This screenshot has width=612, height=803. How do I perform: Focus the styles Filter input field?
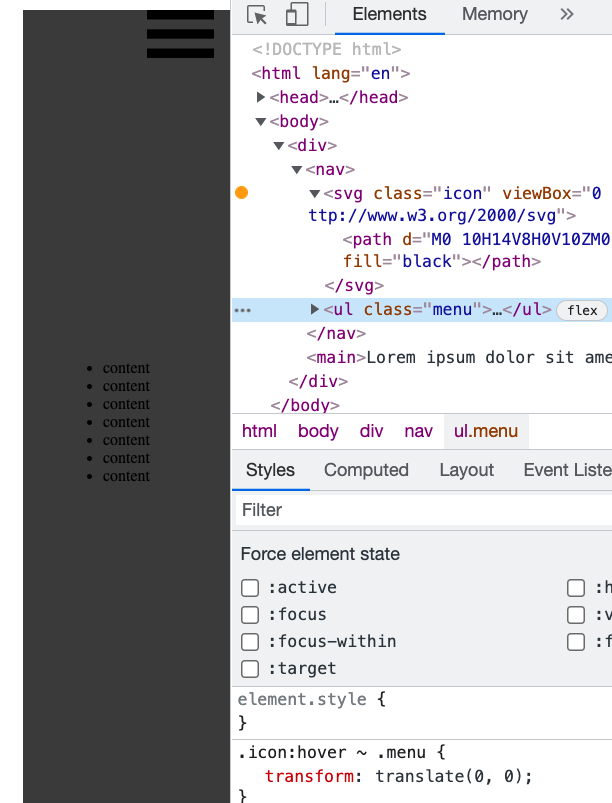tap(424, 510)
